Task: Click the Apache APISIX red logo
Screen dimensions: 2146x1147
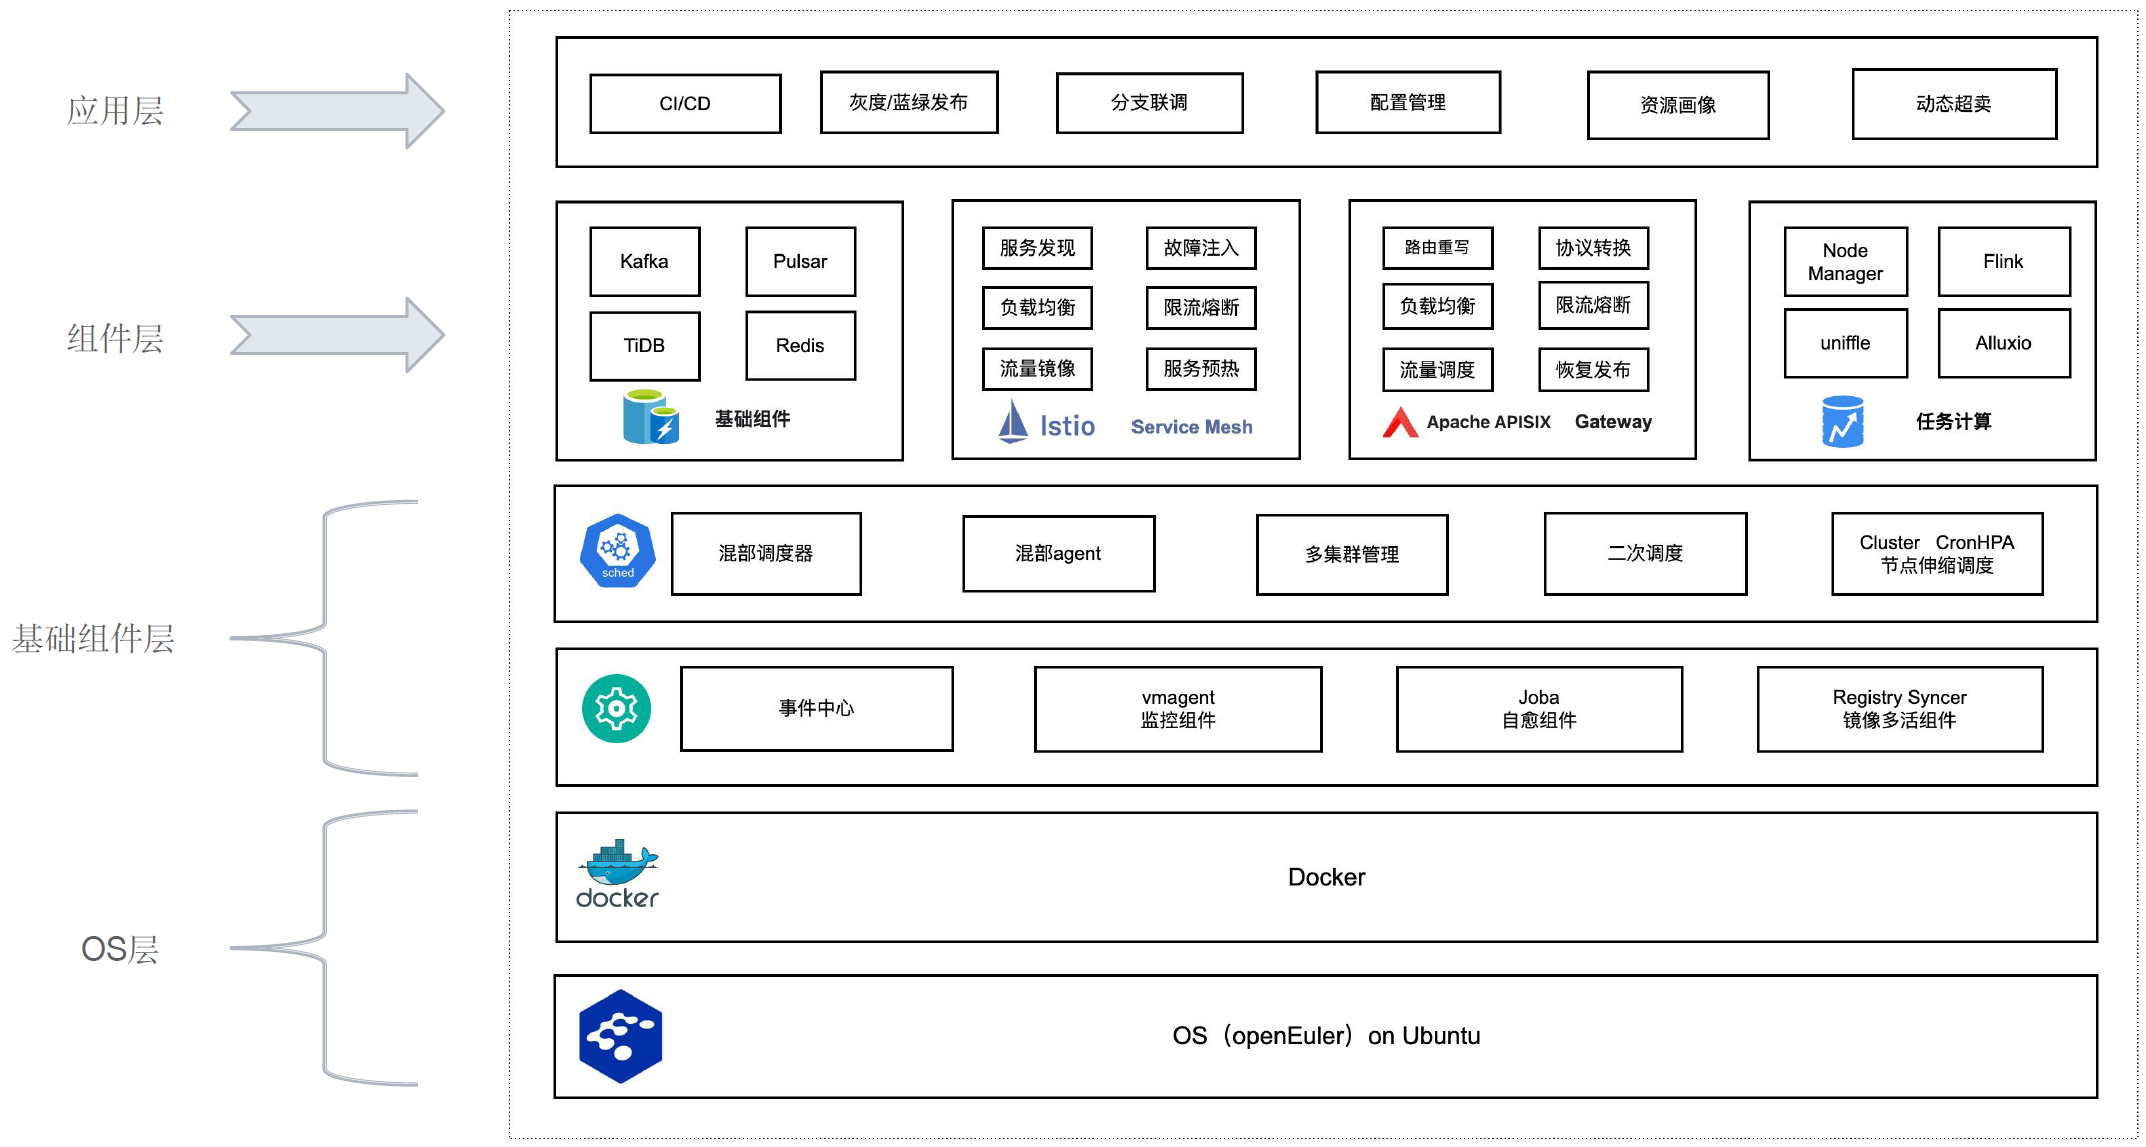Action: pyautogui.click(x=1401, y=422)
